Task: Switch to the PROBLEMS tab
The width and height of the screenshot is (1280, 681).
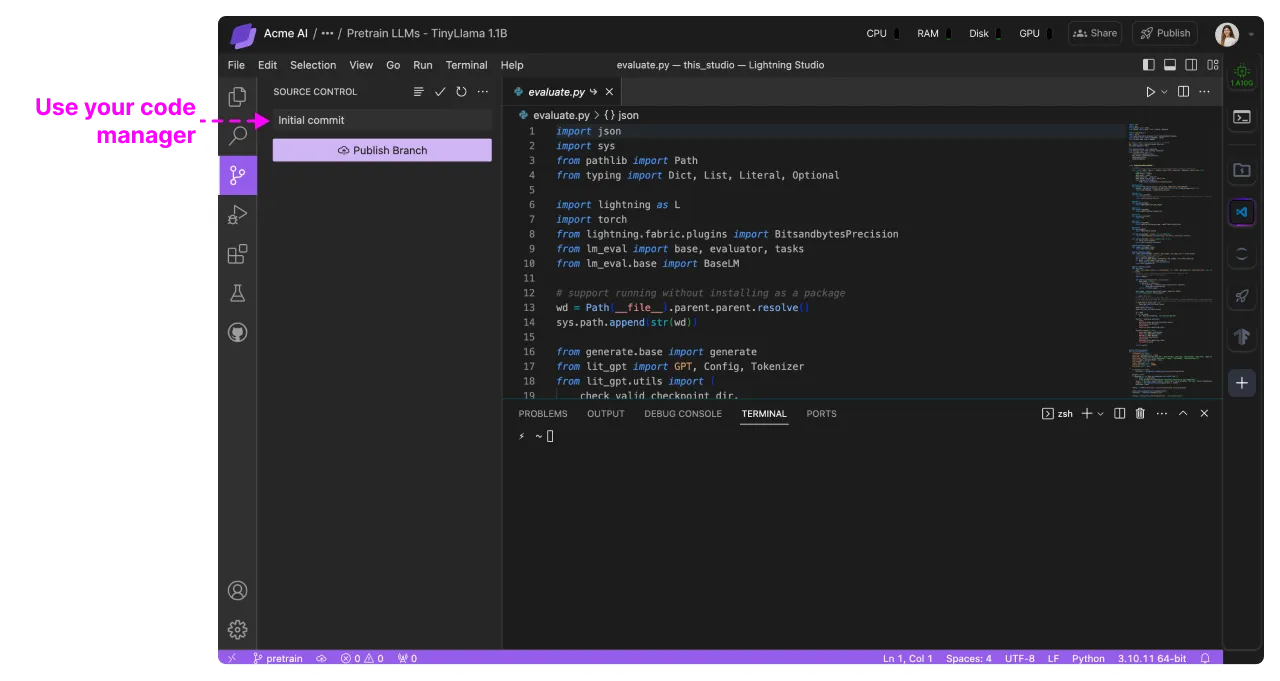Action: pyautogui.click(x=543, y=414)
